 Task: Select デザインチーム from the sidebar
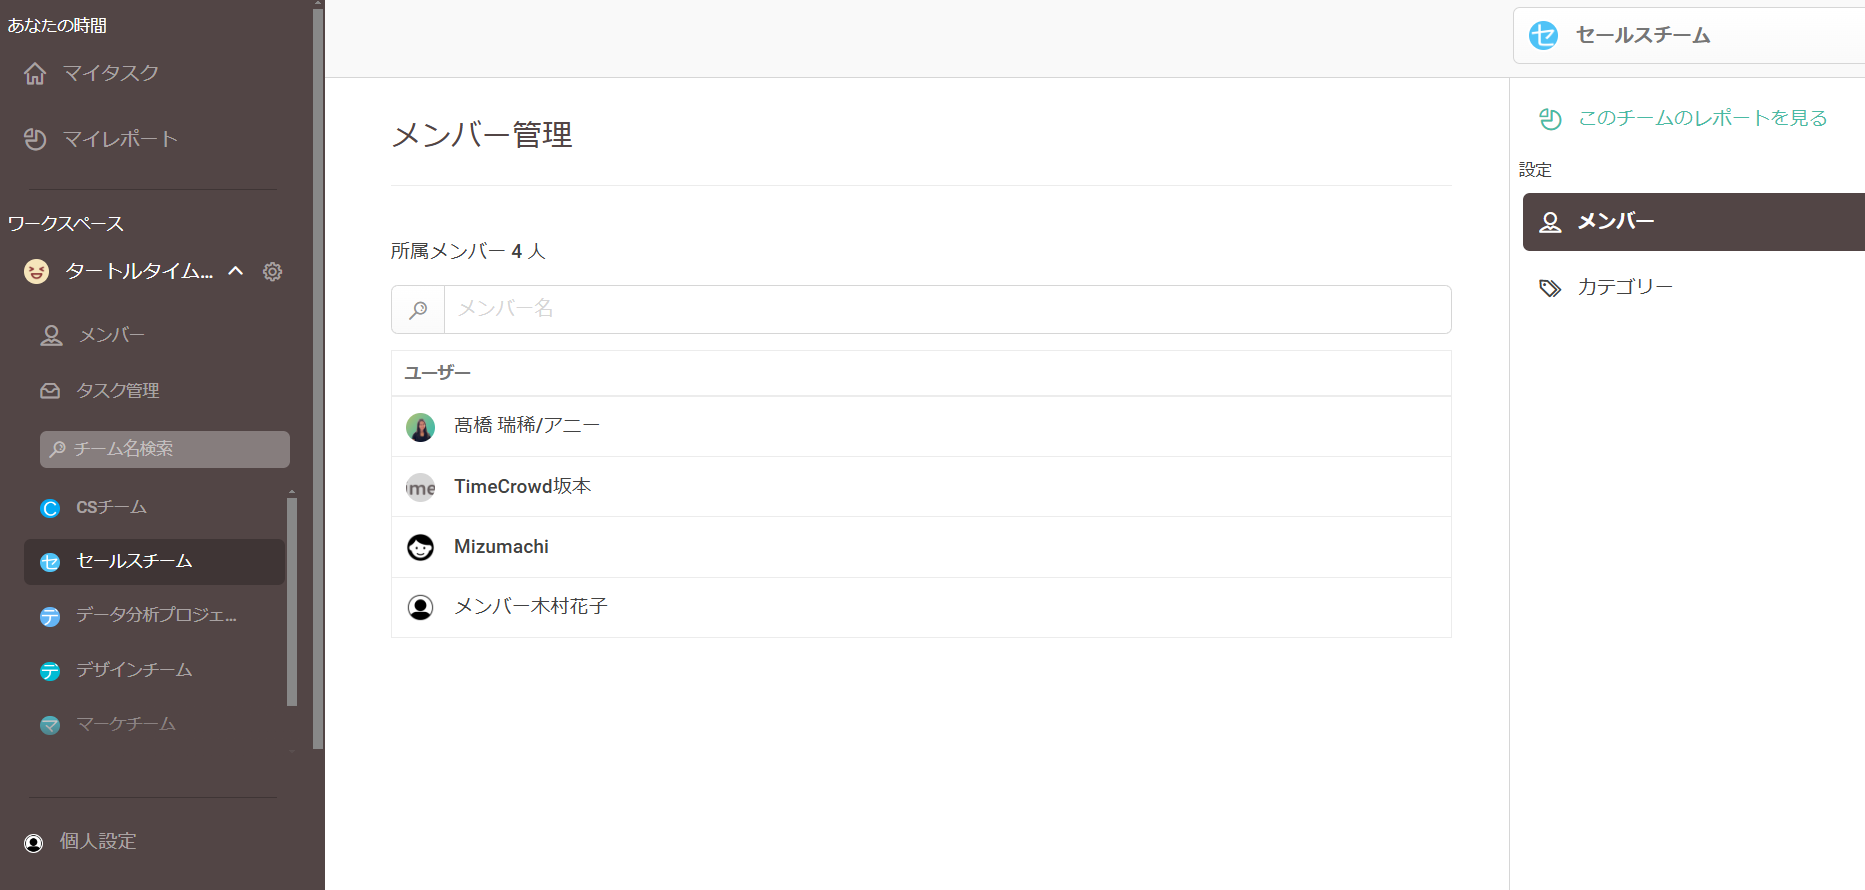pos(133,670)
